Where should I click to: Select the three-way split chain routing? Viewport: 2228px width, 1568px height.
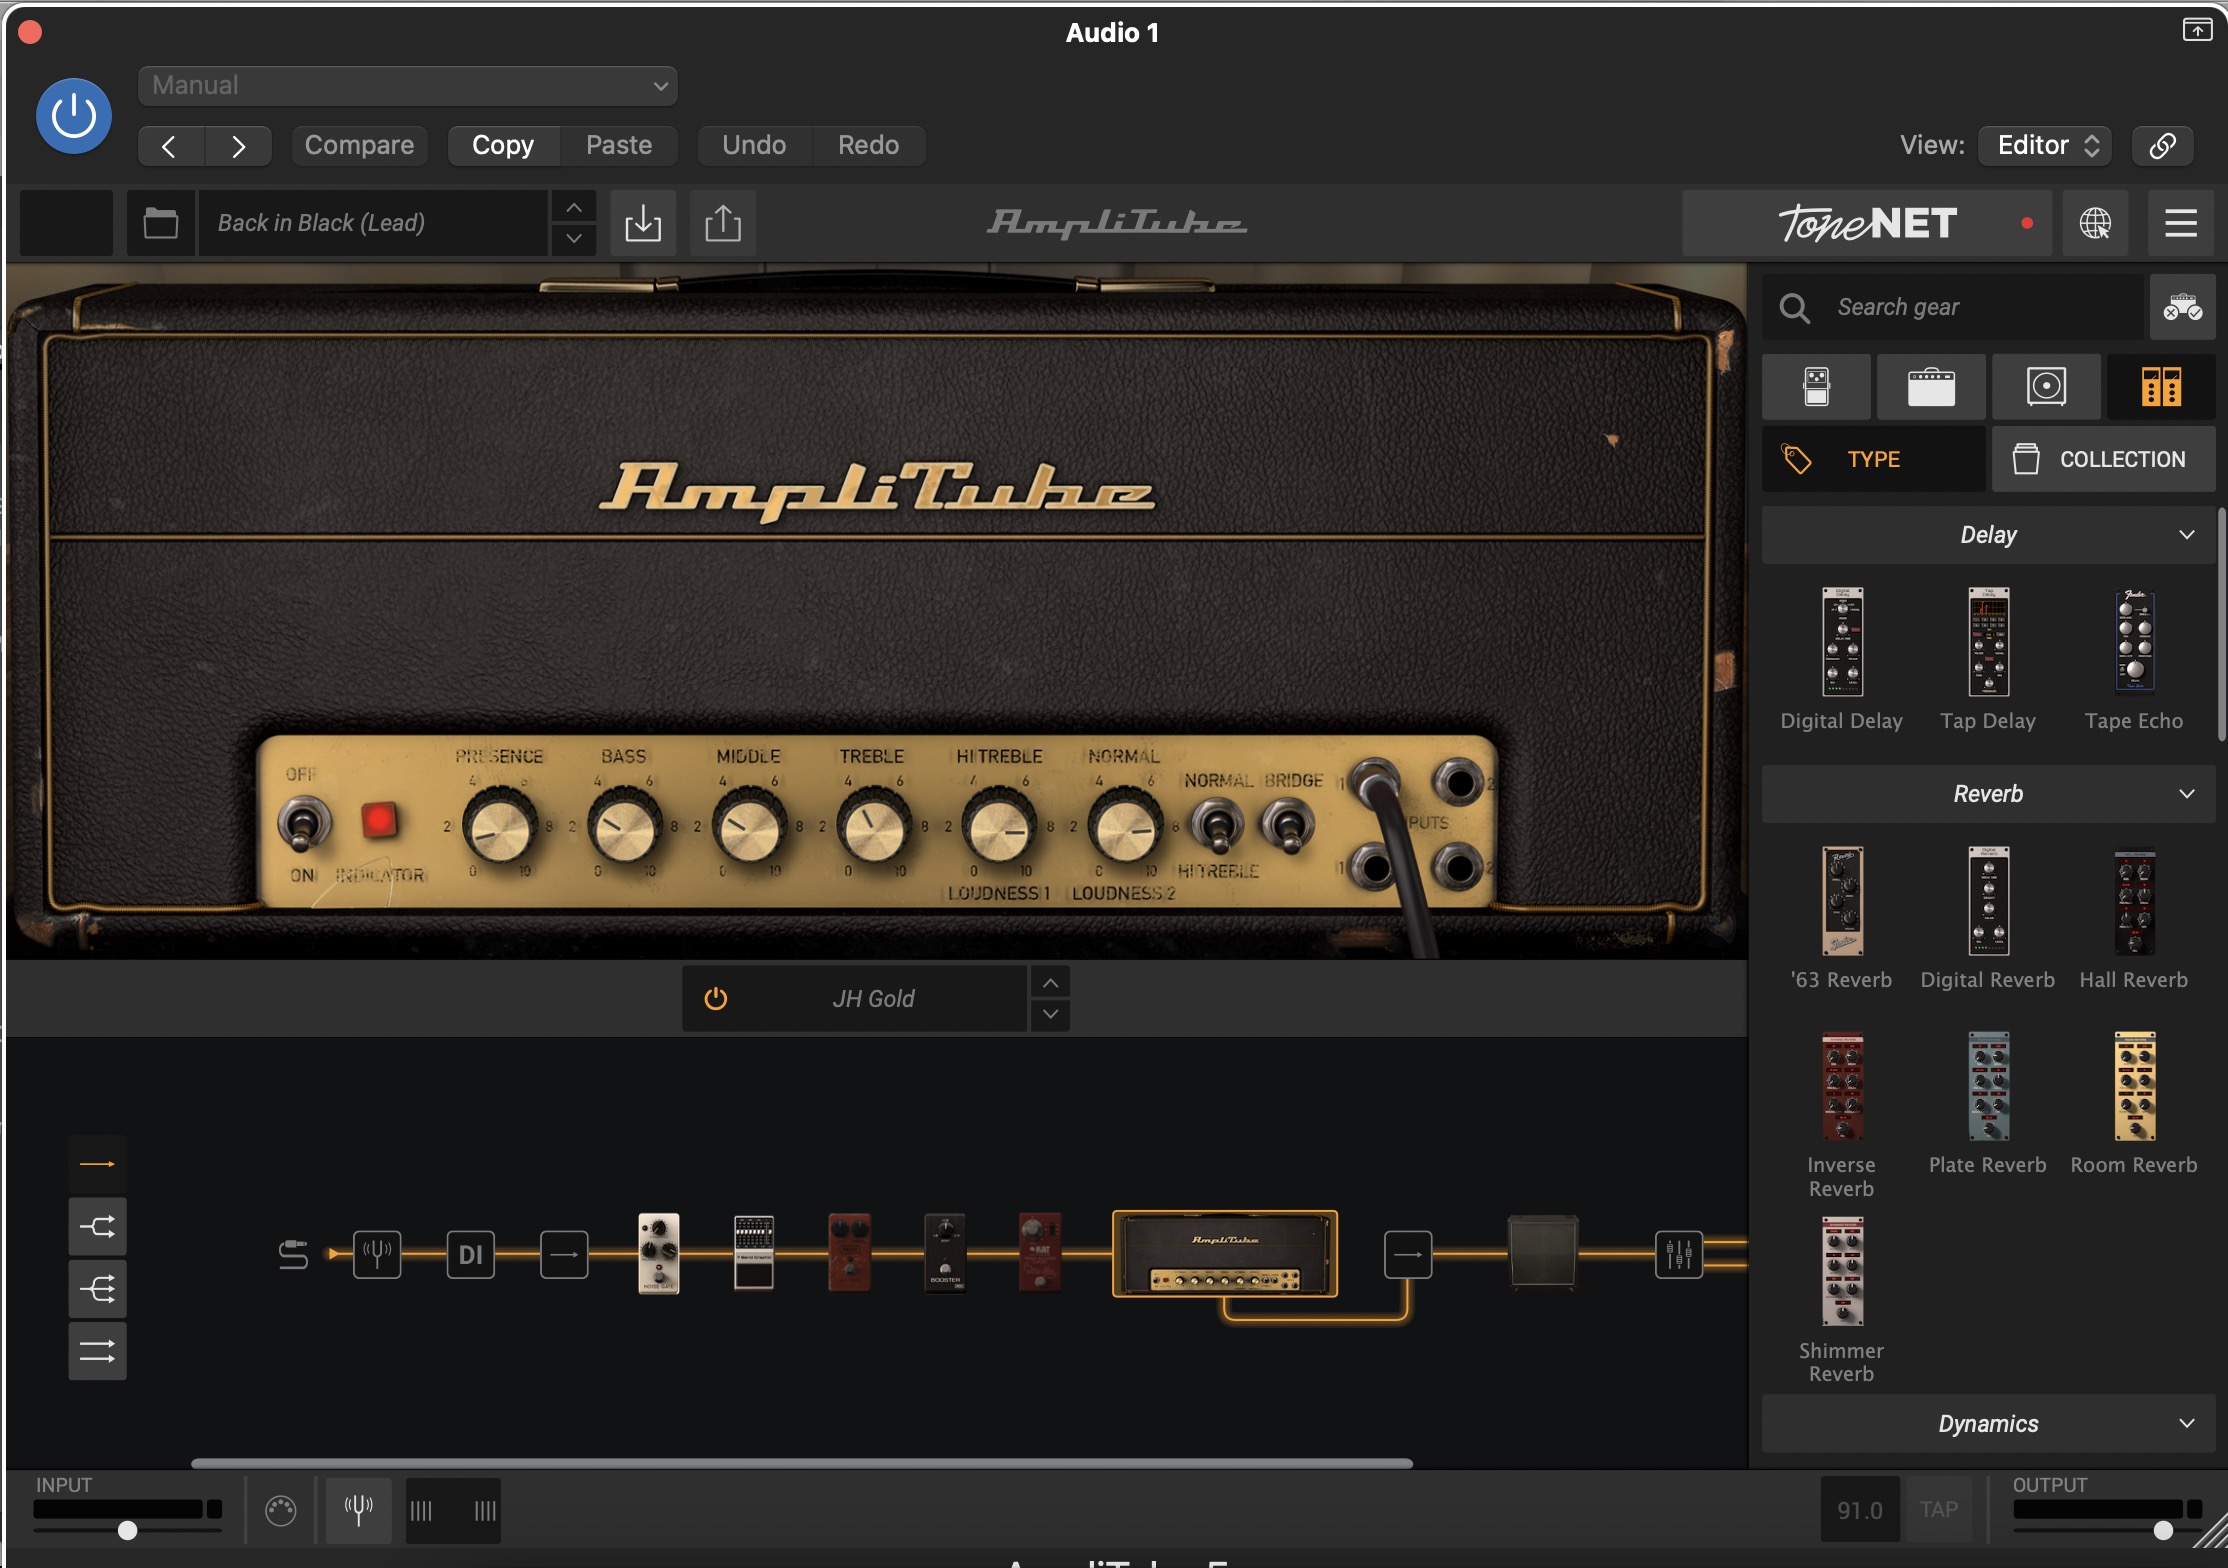coord(97,1289)
